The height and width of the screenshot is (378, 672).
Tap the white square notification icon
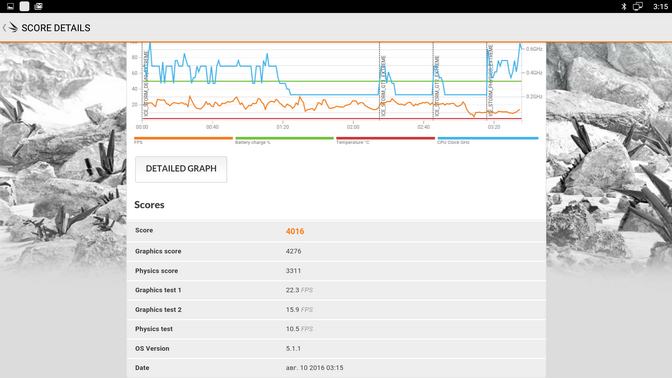point(24,6)
